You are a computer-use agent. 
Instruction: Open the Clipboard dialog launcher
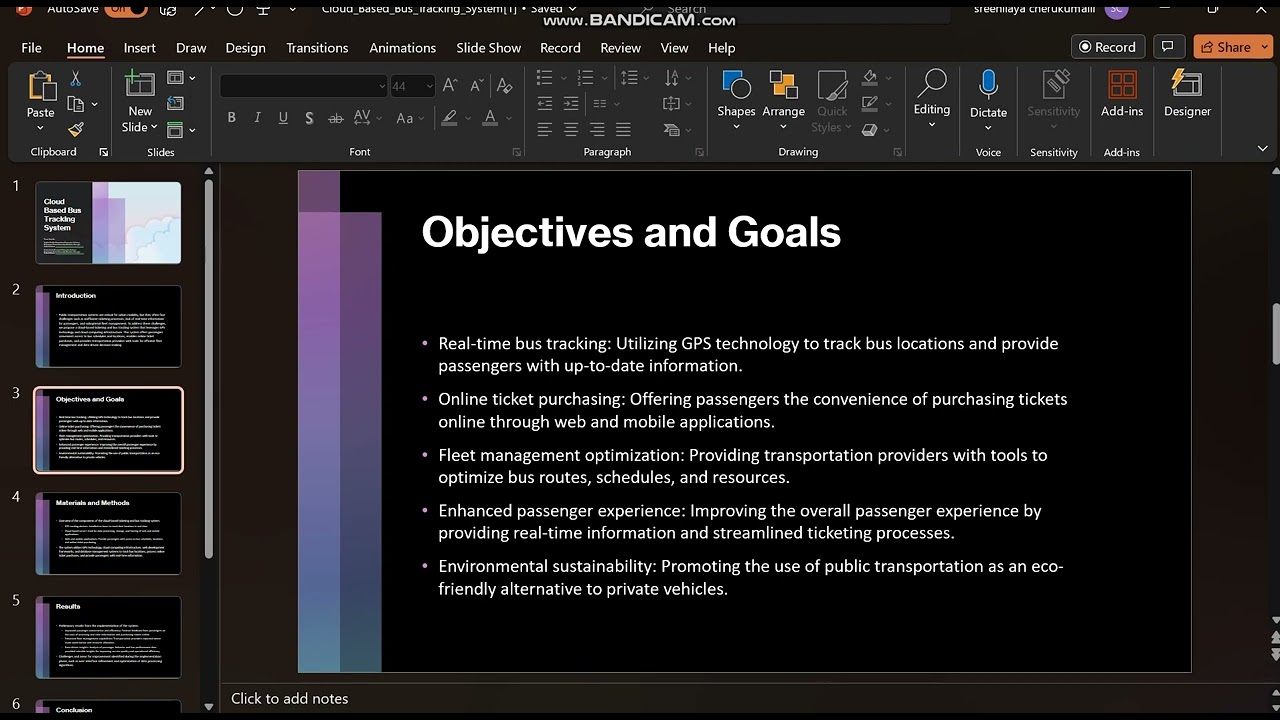point(103,152)
